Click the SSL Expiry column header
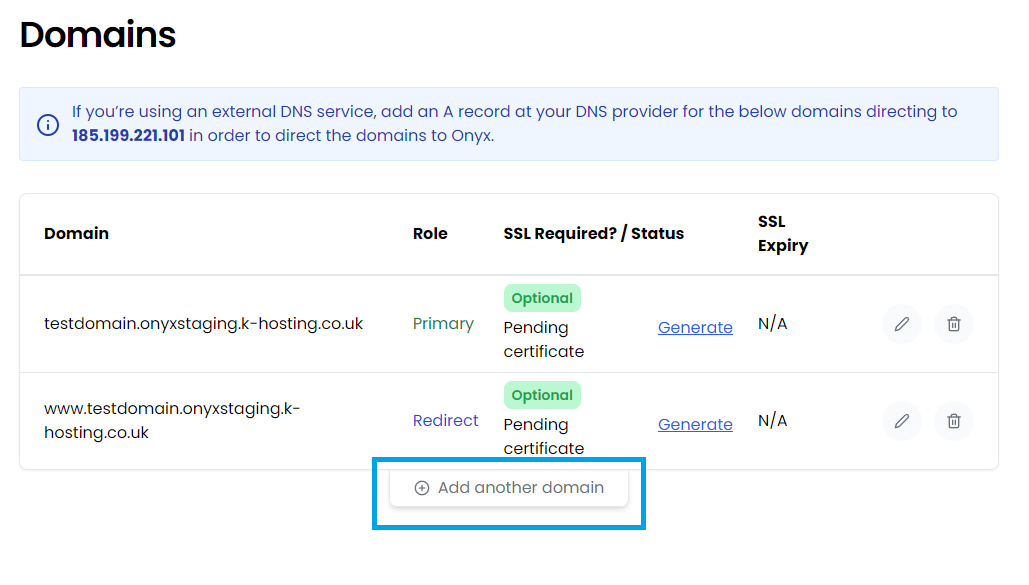 [783, 234]
